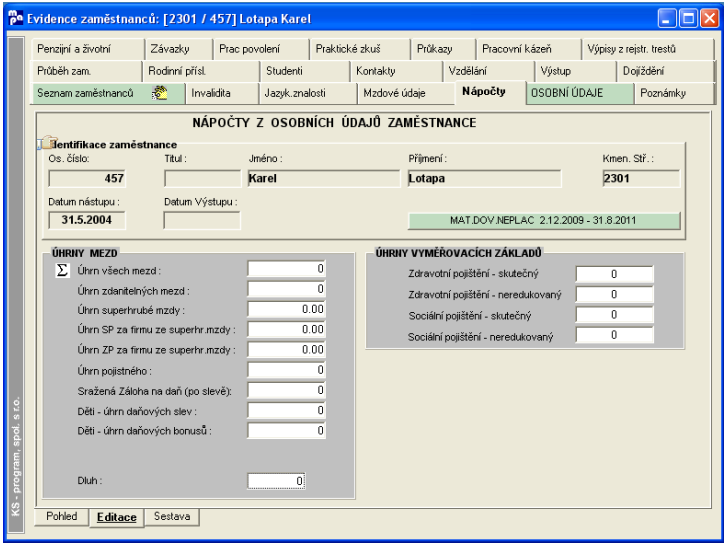Click the Úhrn superhrubé mzdy field

[286, 309]
